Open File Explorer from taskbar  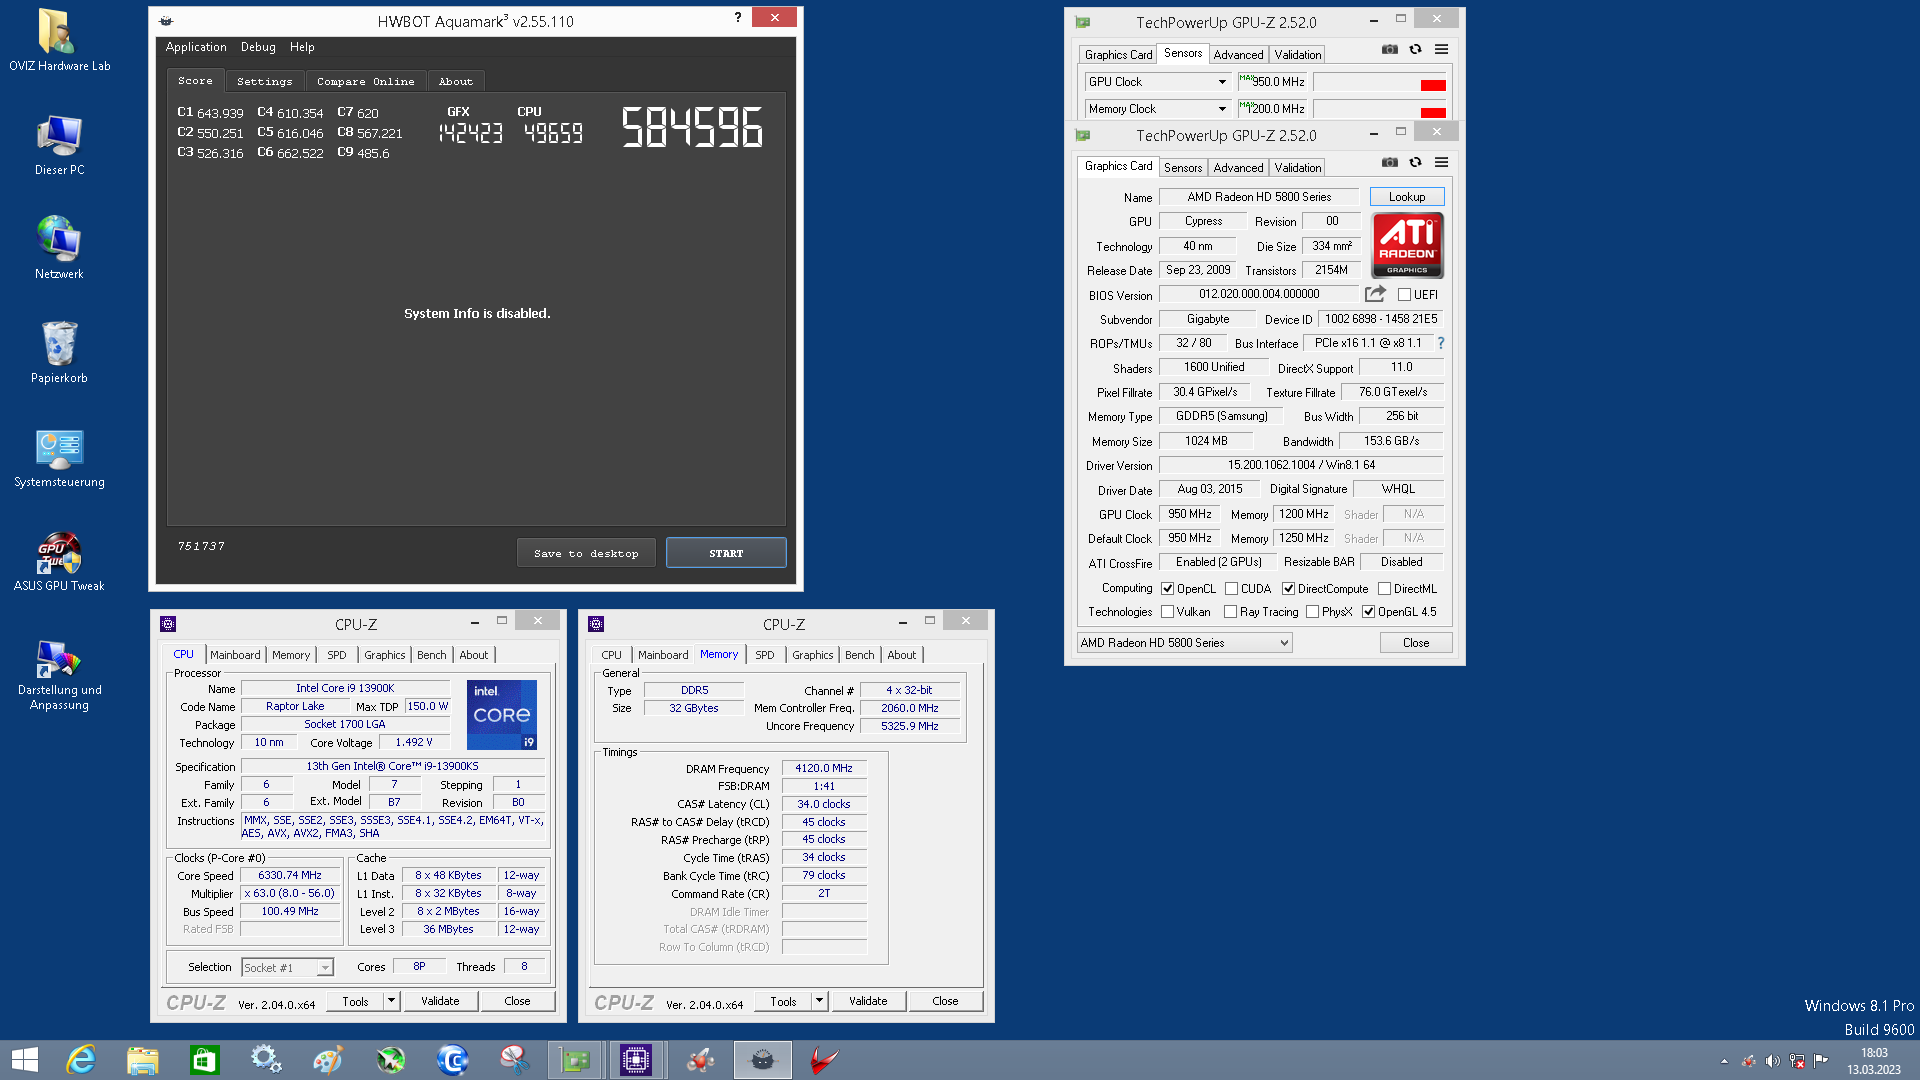coord(143,1060)
